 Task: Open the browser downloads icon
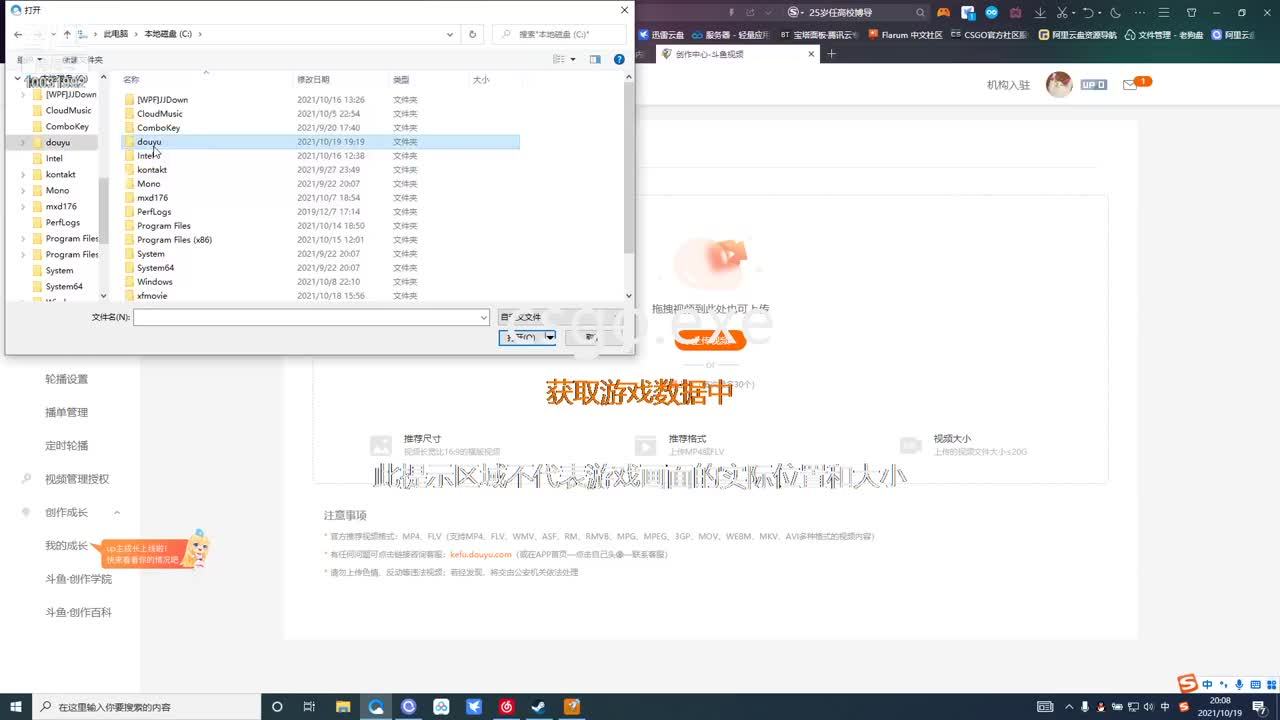click(x=1040, y=13)
